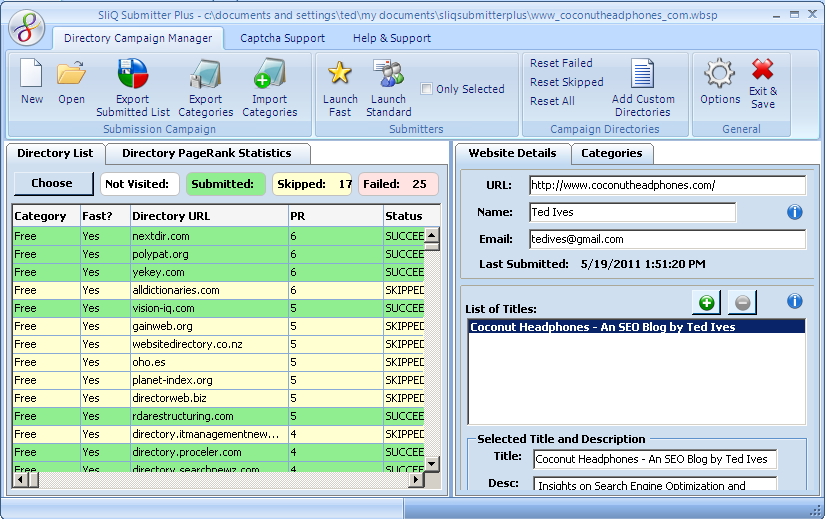Click the Email input field
825x519 pixels.
point(667,239)
